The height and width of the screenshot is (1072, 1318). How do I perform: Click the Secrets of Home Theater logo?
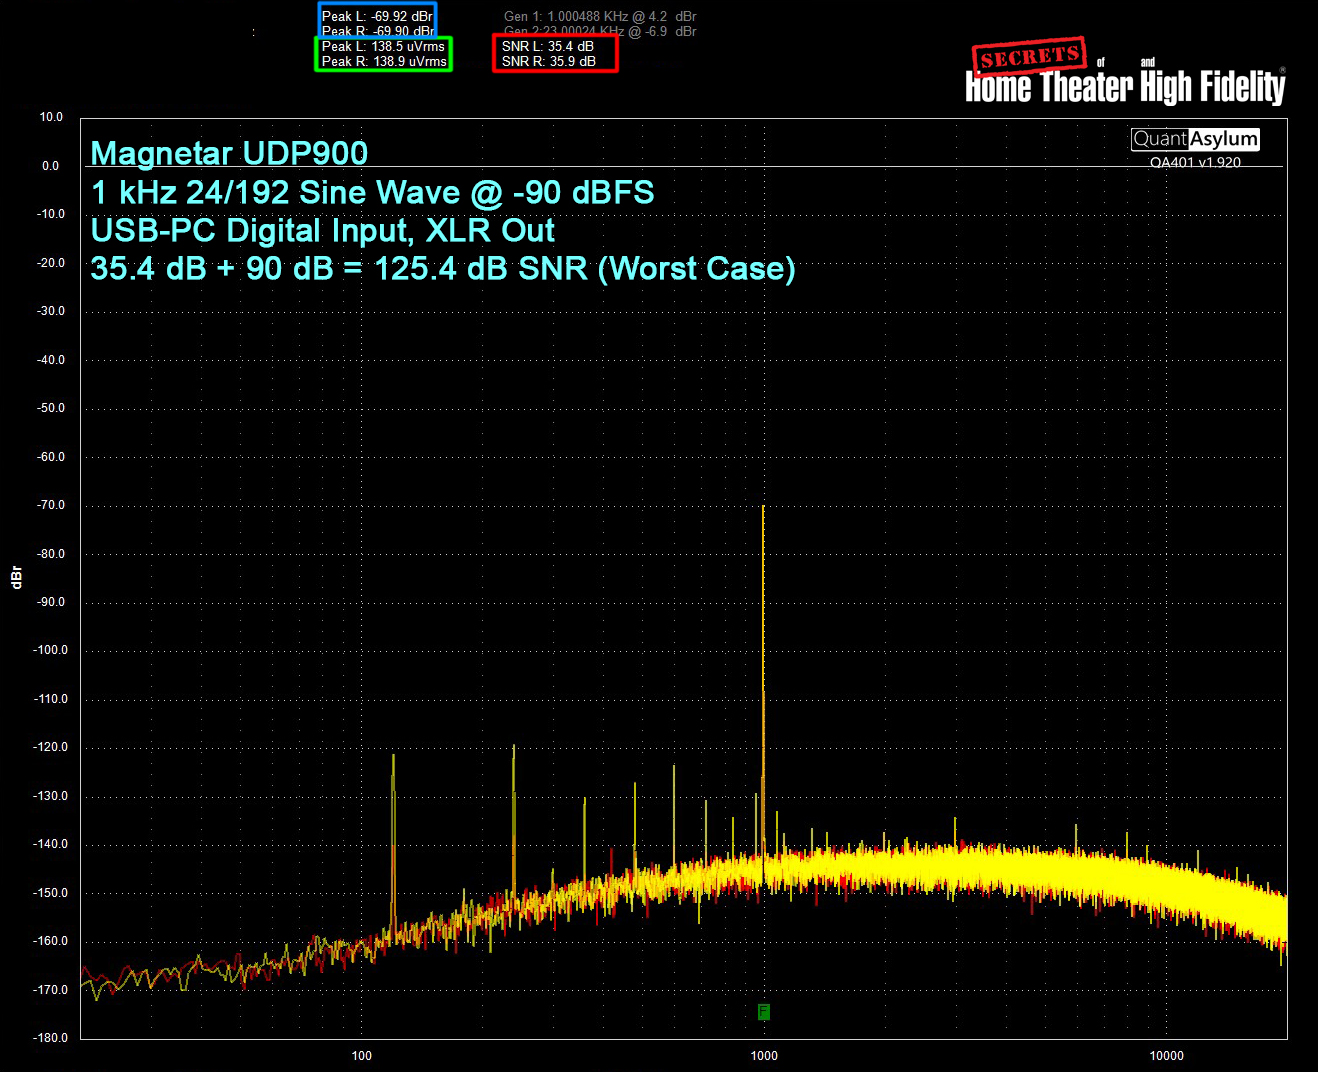(1125, 73)
